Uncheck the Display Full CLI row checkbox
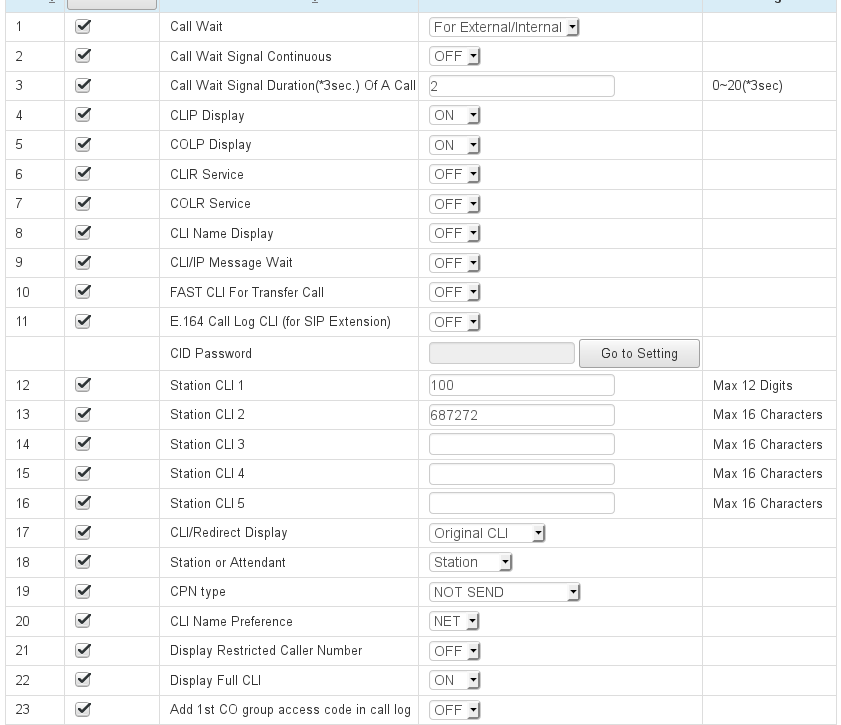841x725 pixels. pos(84,680)
